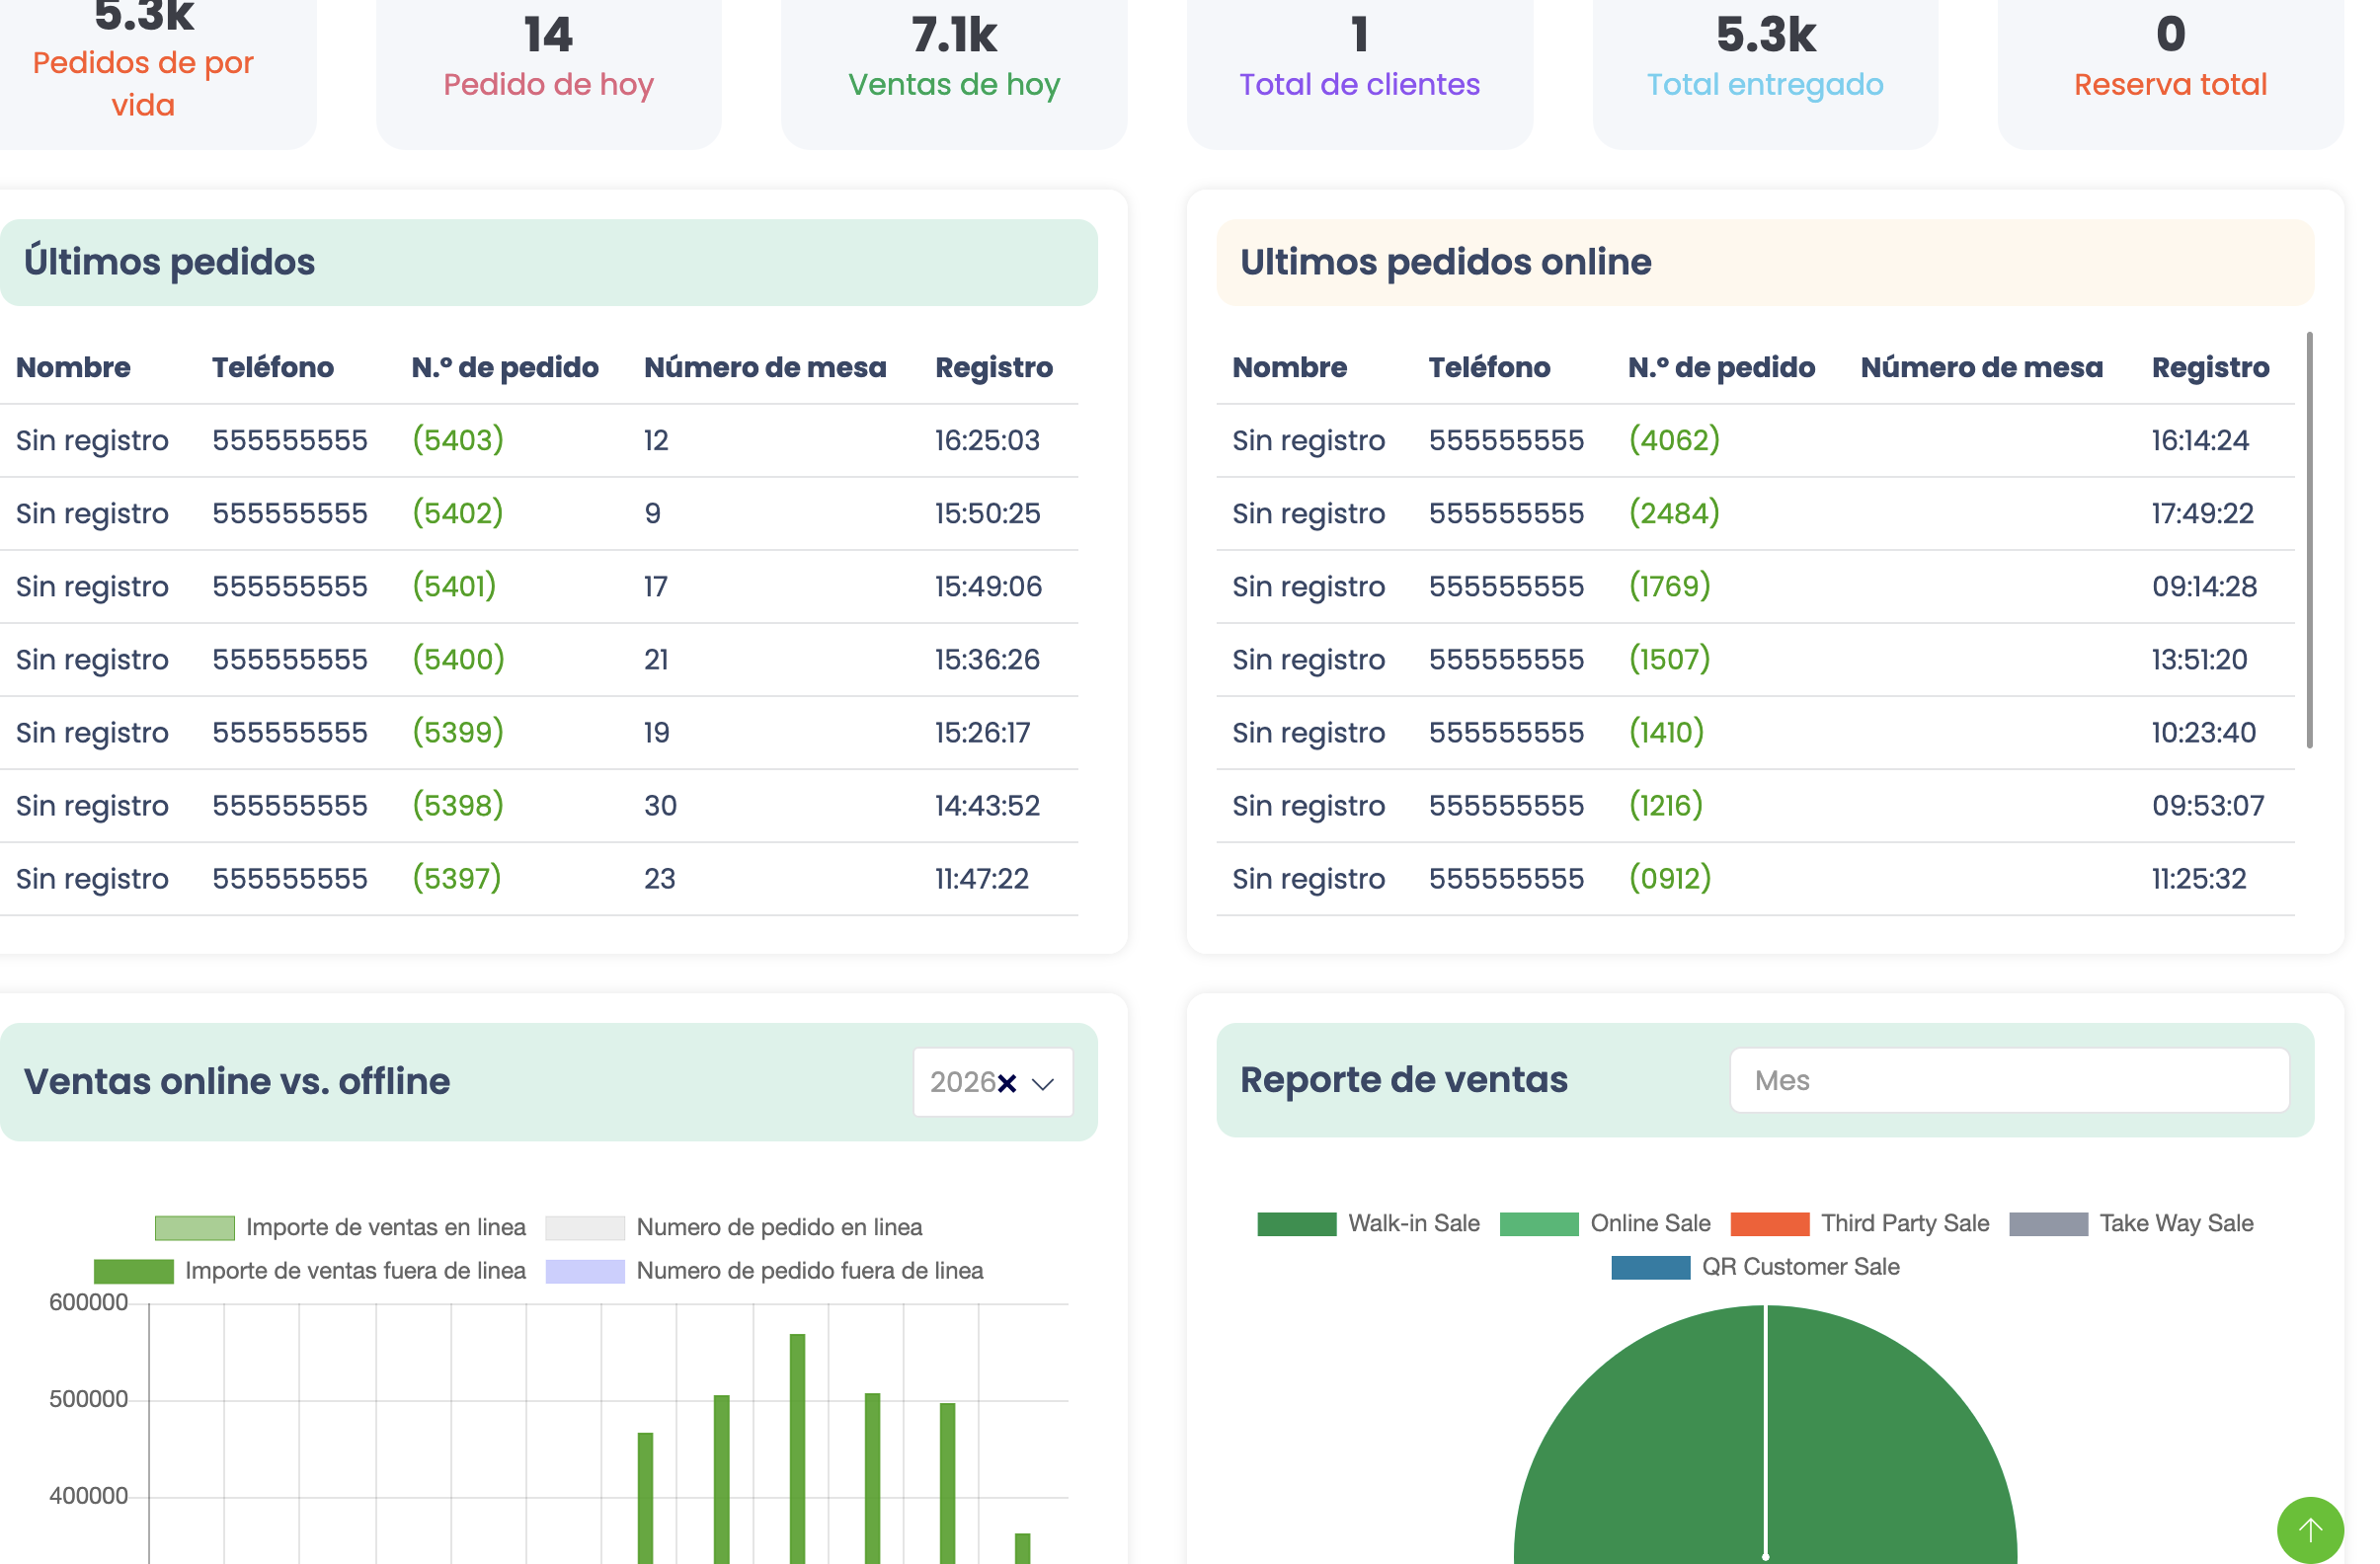Toggle Walk-in Sale legend swatch

point(1296,1224)
